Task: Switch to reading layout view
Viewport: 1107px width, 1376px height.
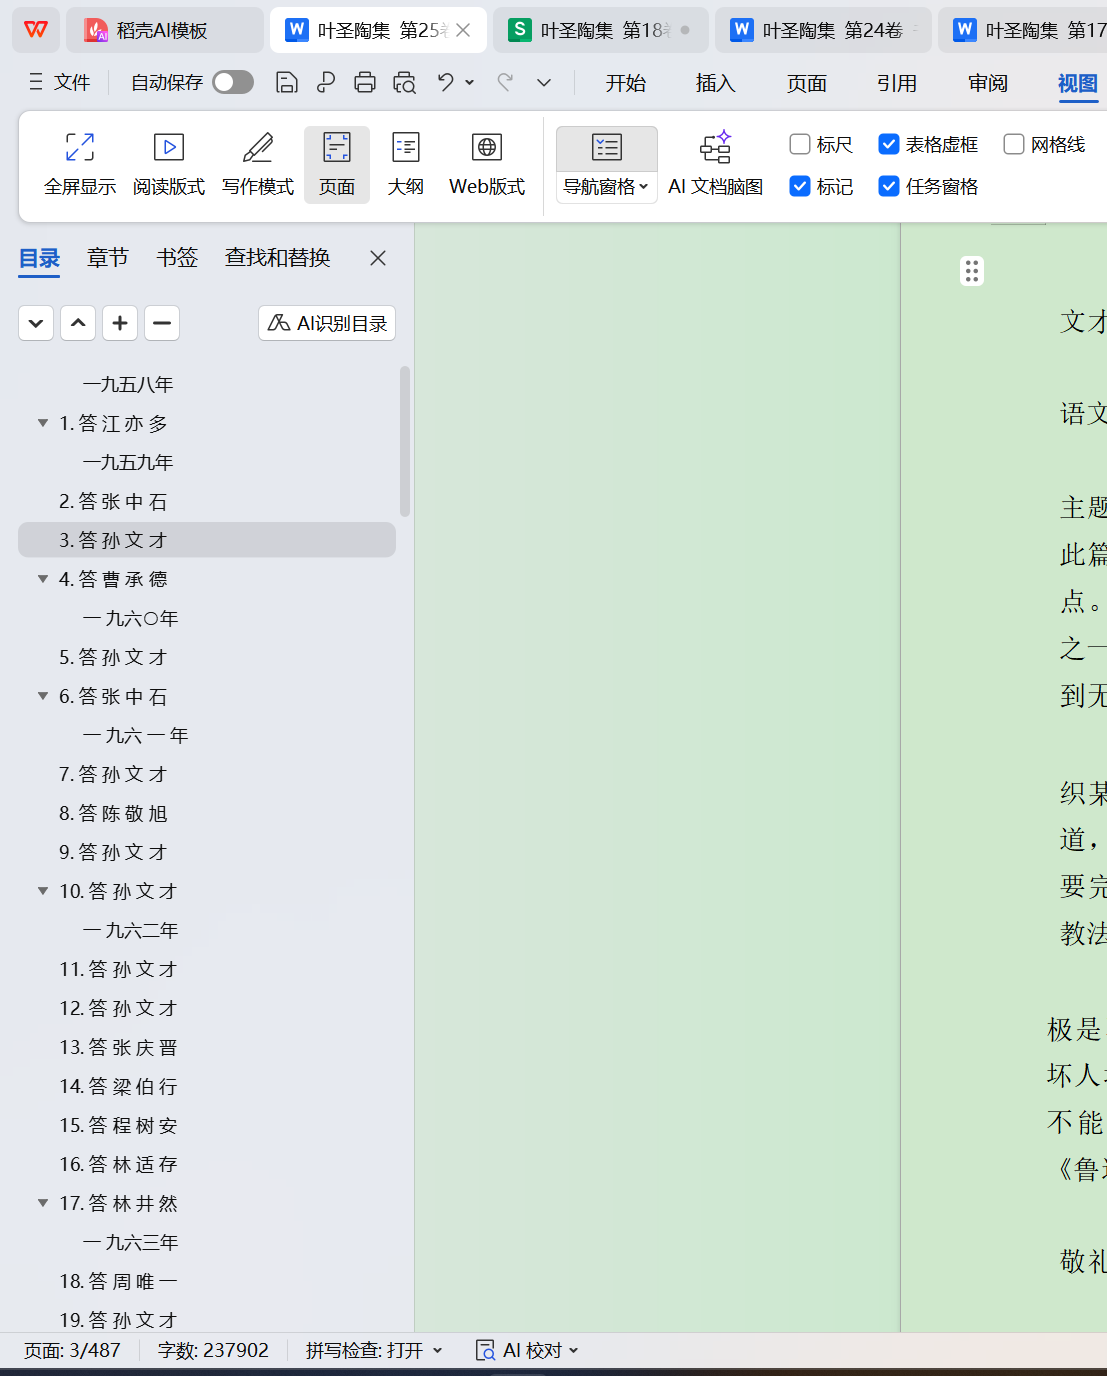Action: 169,164
